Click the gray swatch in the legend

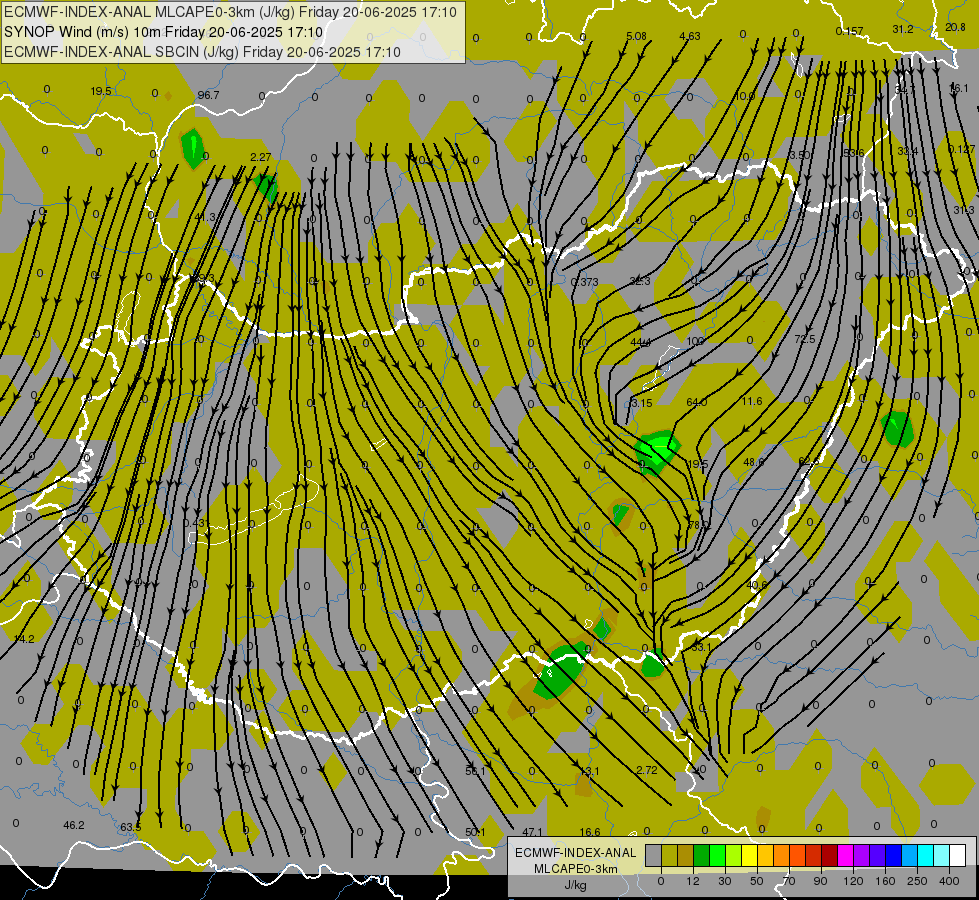[x=653, y=855]
